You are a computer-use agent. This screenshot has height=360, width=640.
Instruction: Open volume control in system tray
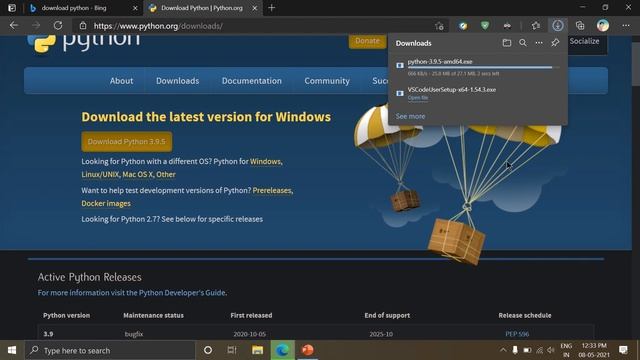pyautogui.click(x=551, y=350)
